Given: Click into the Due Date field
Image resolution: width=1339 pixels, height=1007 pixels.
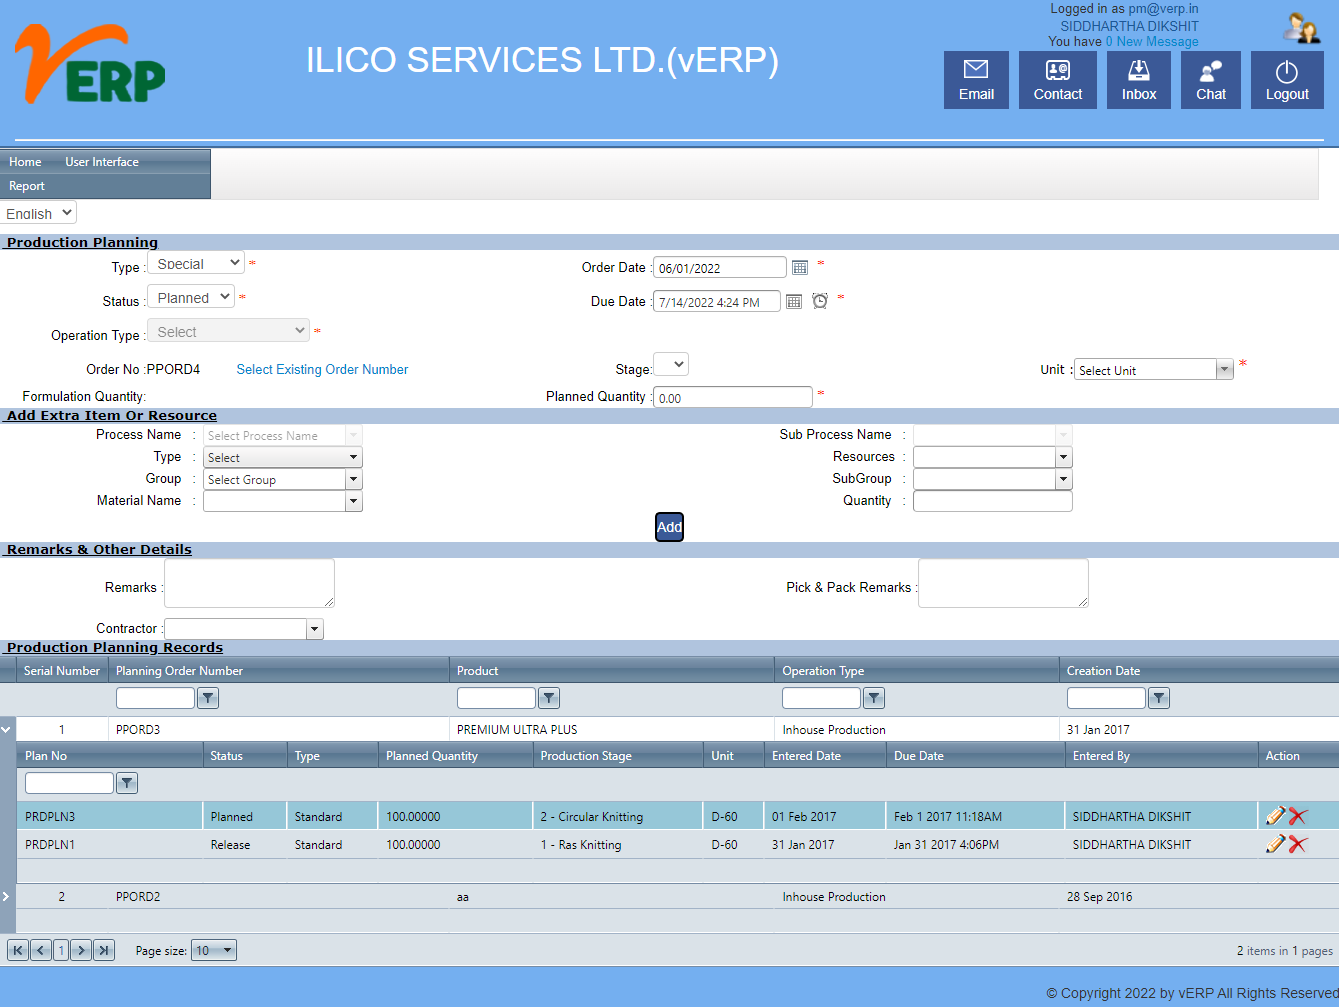Looking at the screenshot, I should 717,301.
